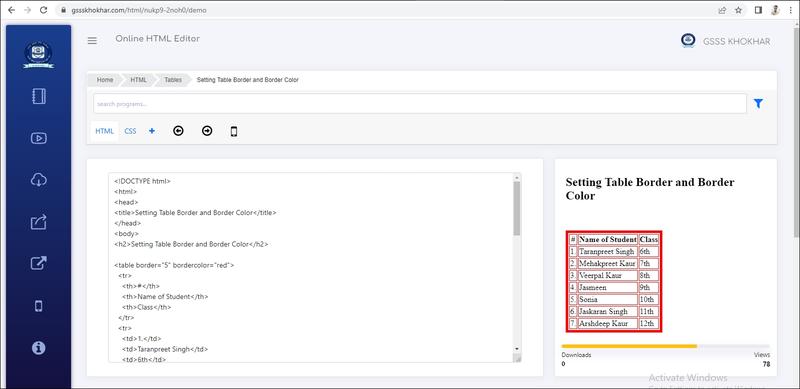Switch to the HTML tab
Image resolution: width=800 pixels, height=389 pixels.
click(105, 131)
